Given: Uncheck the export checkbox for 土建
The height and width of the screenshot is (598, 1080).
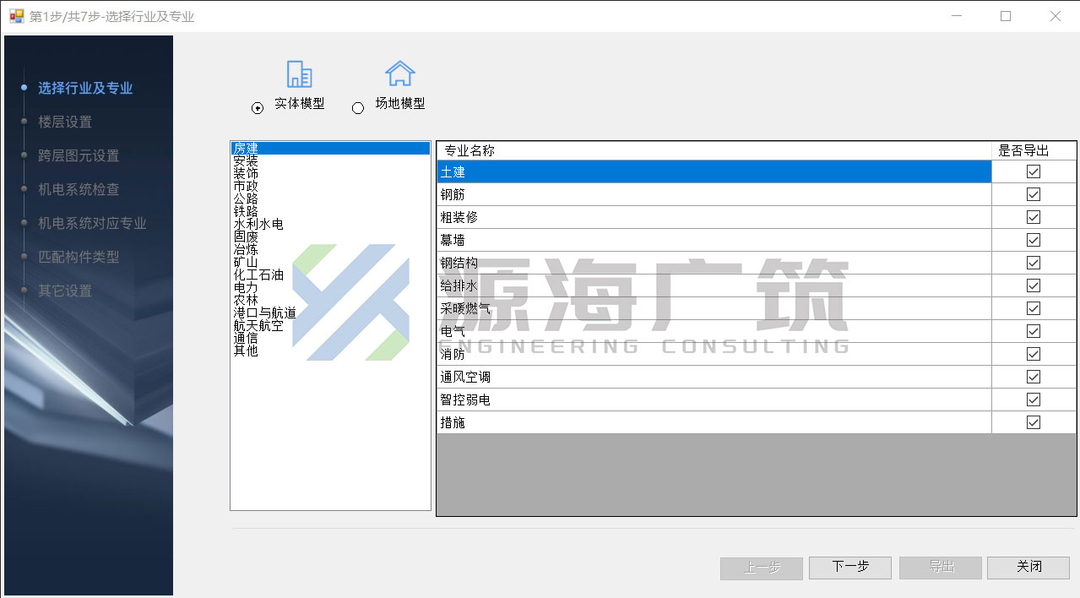Looking at the screenshot, I should [1033, 172].
